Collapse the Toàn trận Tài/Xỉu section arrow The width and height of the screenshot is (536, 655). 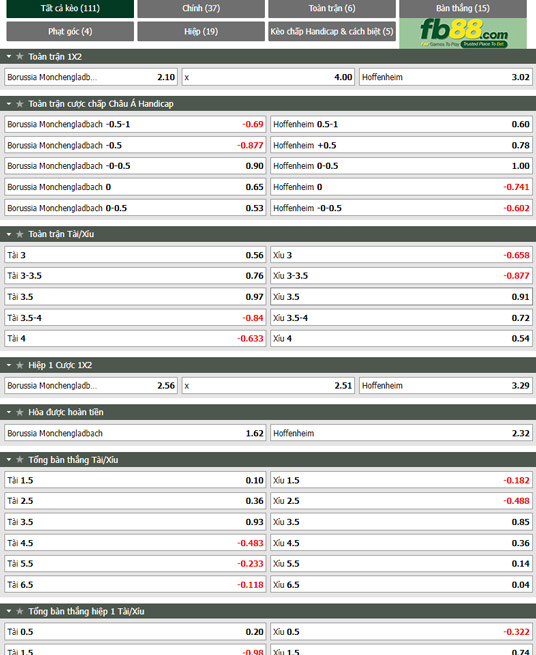[x=9, y=234]
